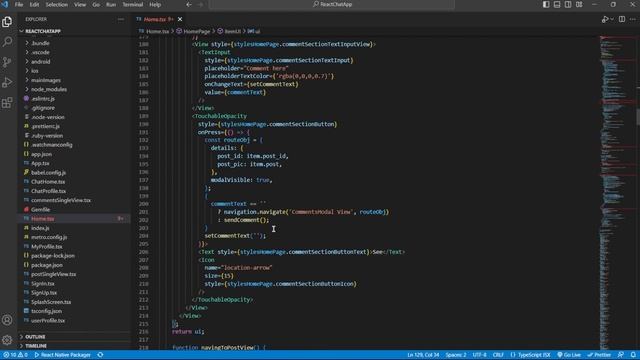
Task: Open tsconfig.json in the explorer
Action: coord(47,311)
